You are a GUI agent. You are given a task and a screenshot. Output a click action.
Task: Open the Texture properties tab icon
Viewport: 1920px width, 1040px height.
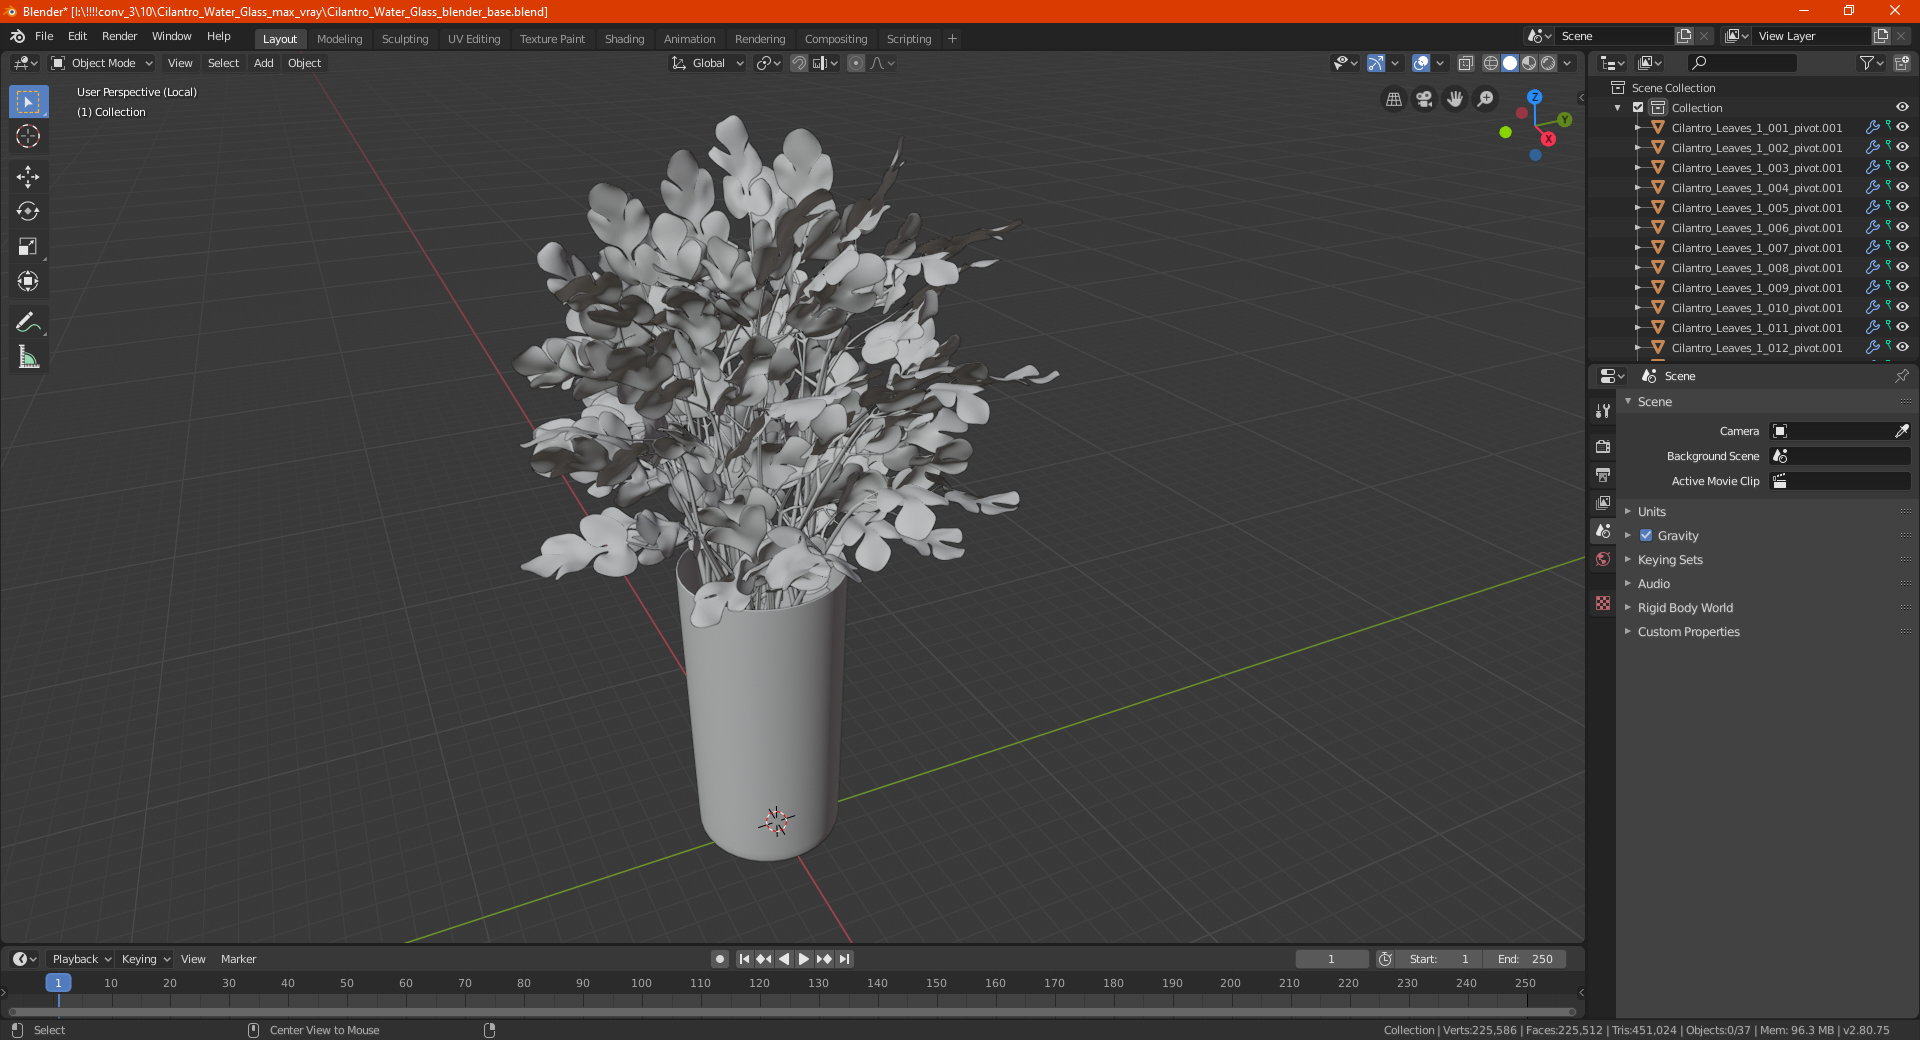1603,603
